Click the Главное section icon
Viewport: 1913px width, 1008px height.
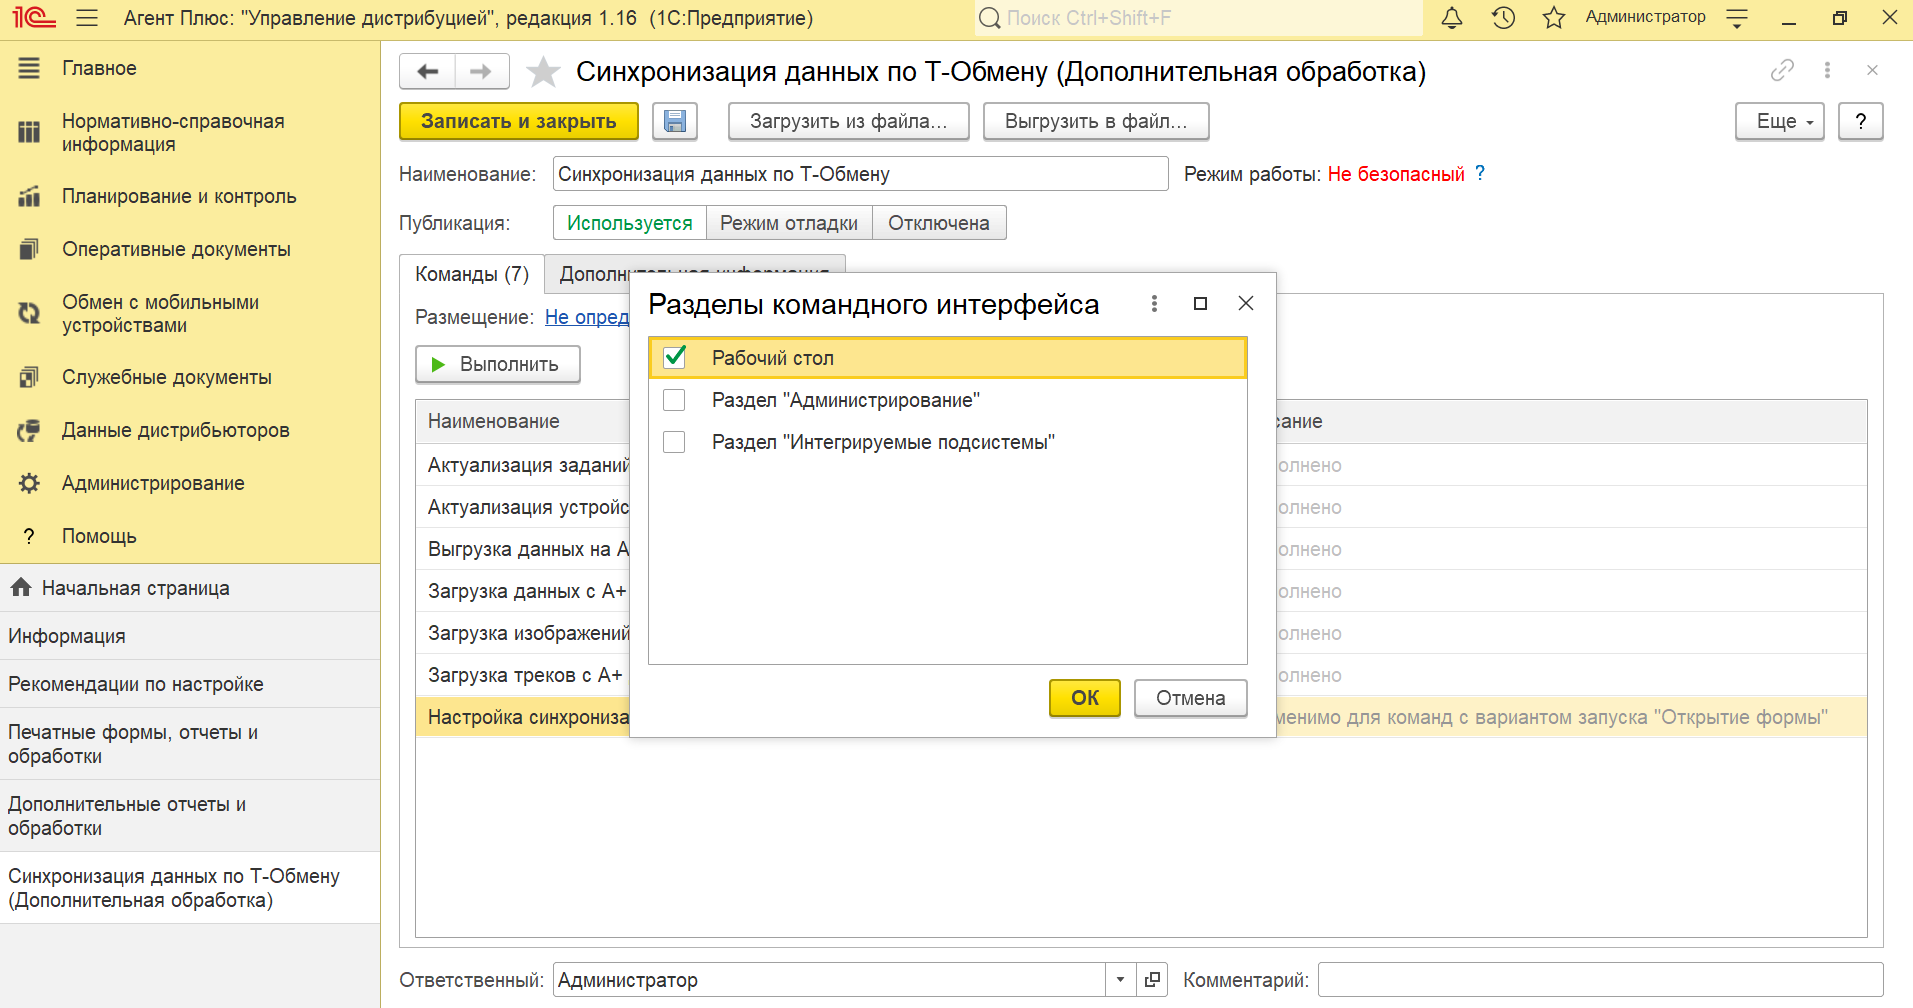(x=29, y=68)
